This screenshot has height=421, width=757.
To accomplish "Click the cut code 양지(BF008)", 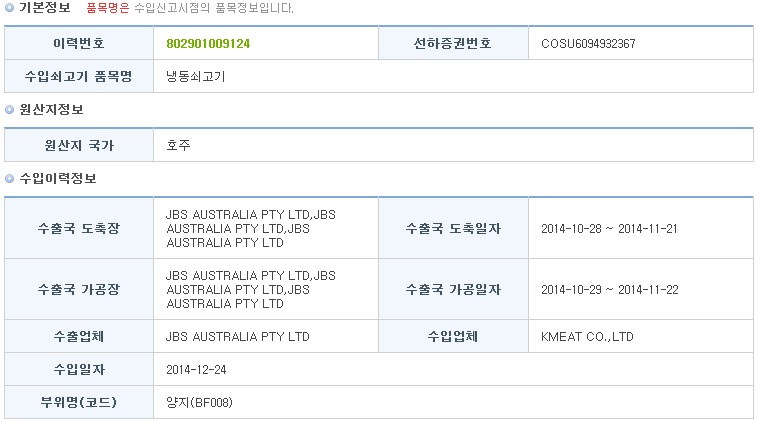I will [x=199, y=402].
